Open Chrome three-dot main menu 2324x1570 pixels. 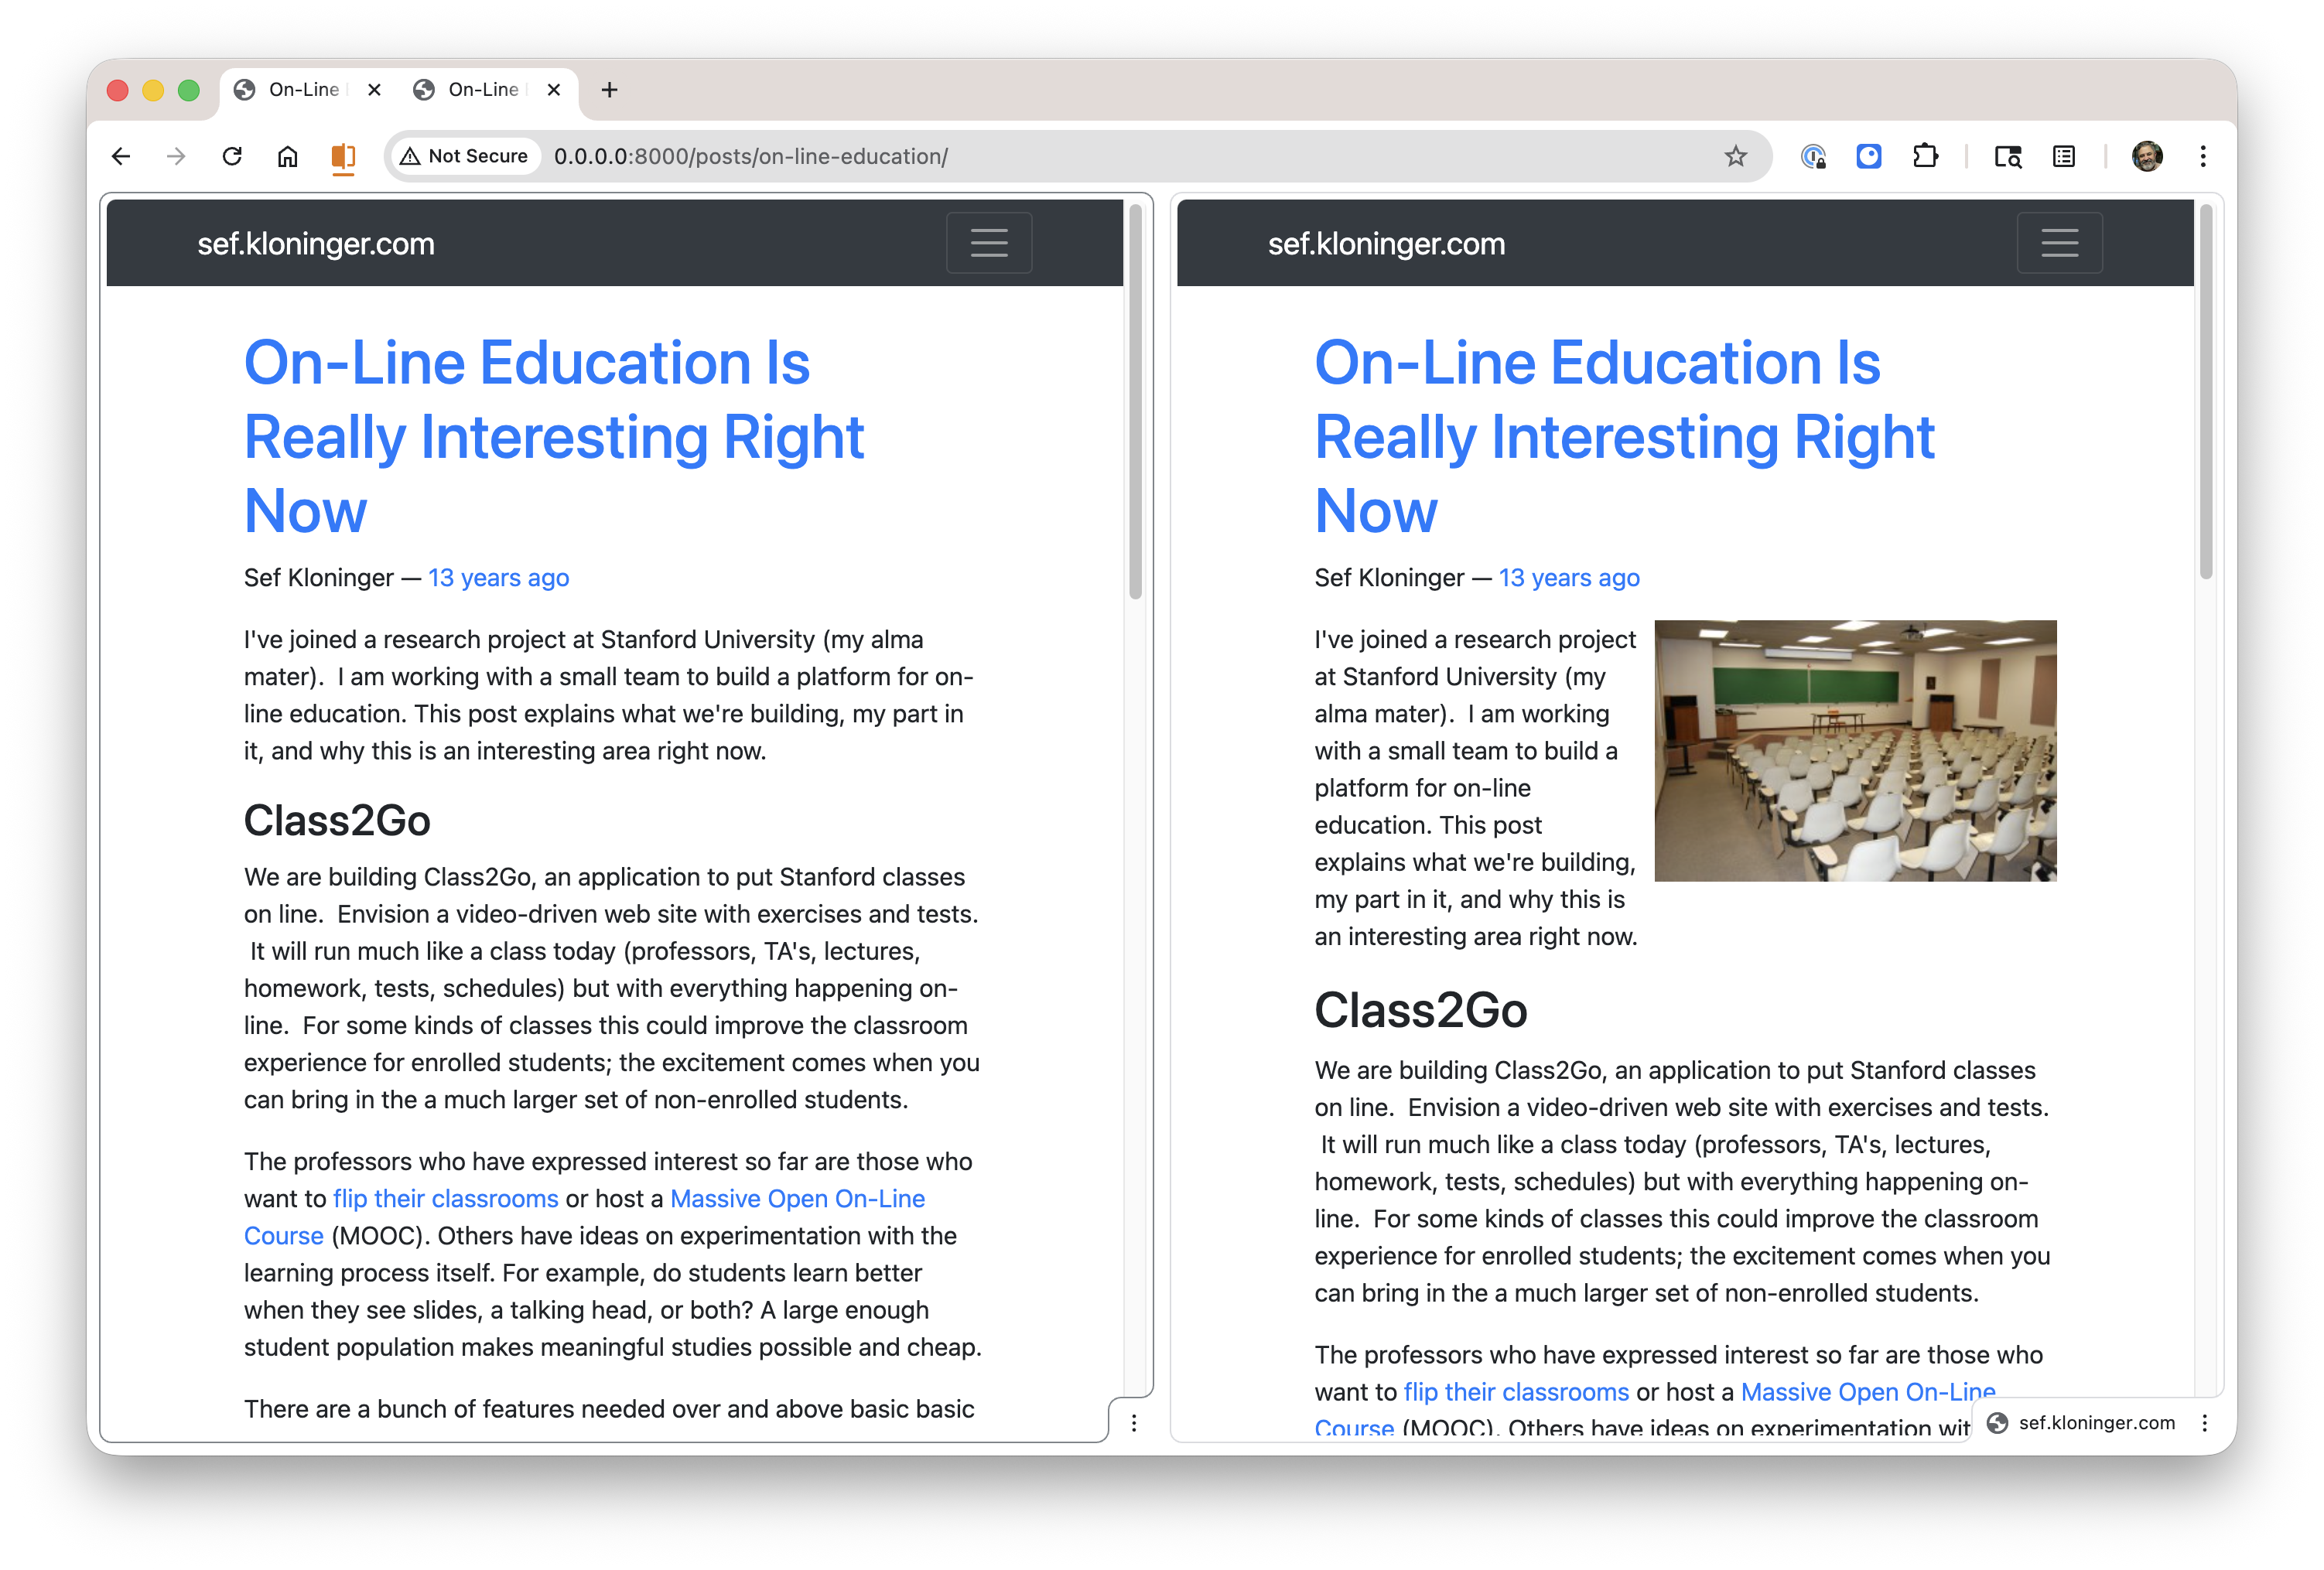tap(2202, 156)
